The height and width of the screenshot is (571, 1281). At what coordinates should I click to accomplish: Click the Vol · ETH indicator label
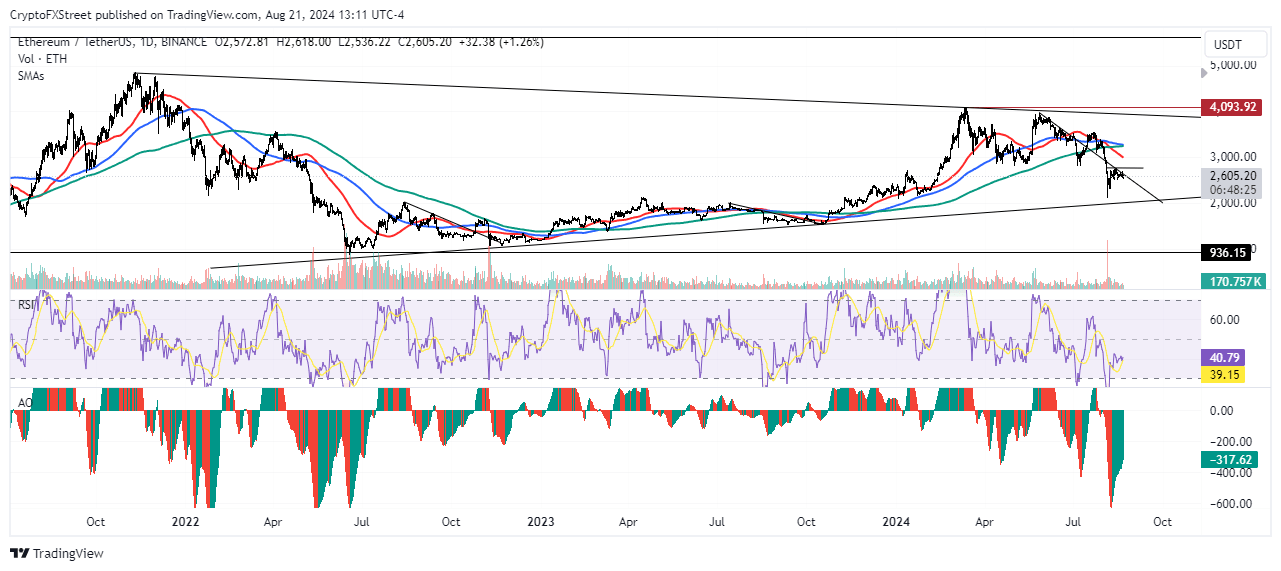point(42,60)
